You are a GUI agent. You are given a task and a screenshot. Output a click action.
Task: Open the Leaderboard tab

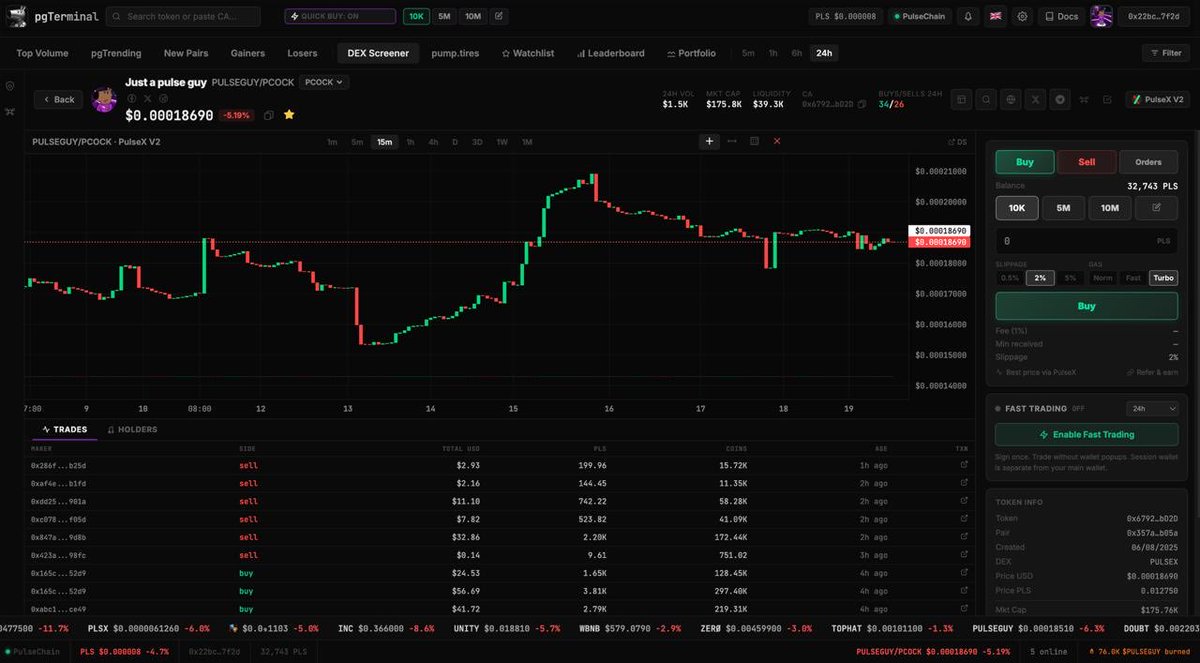609,53
